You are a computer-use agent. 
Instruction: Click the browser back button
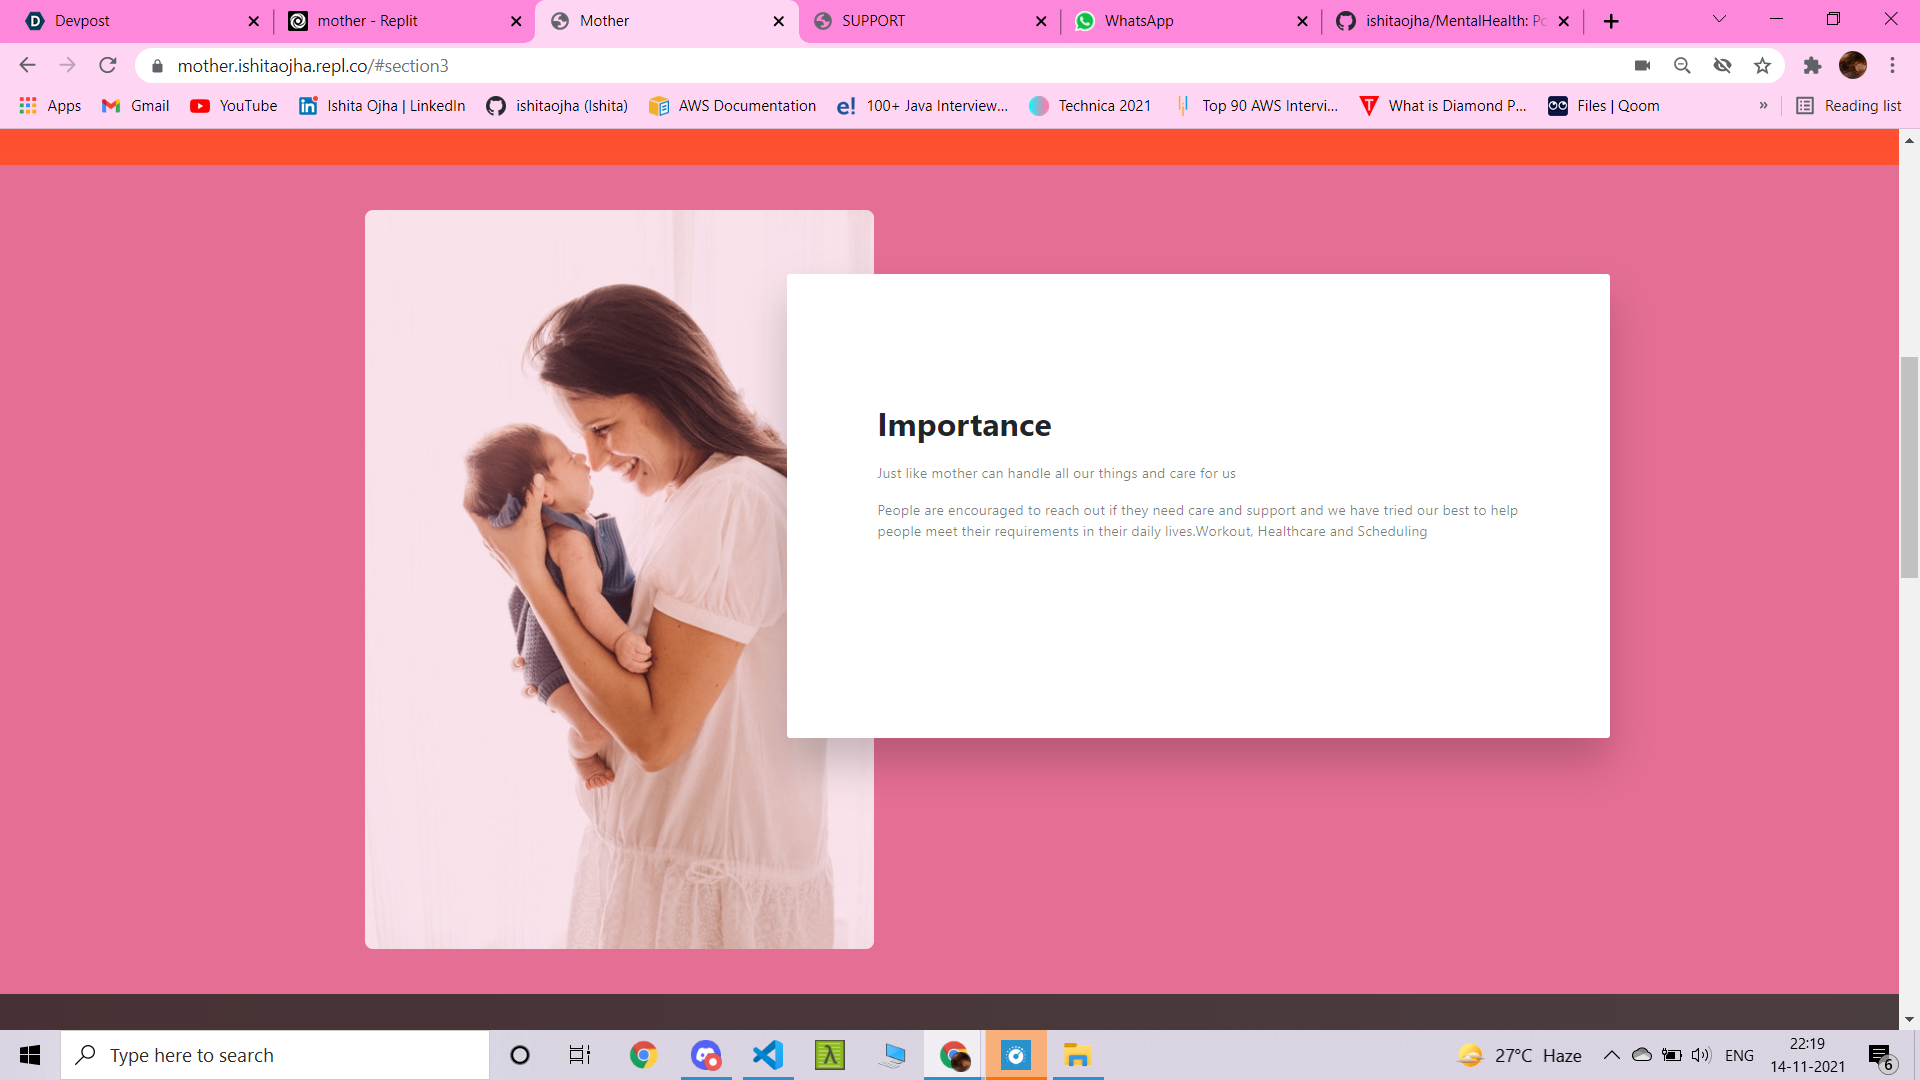26,66
